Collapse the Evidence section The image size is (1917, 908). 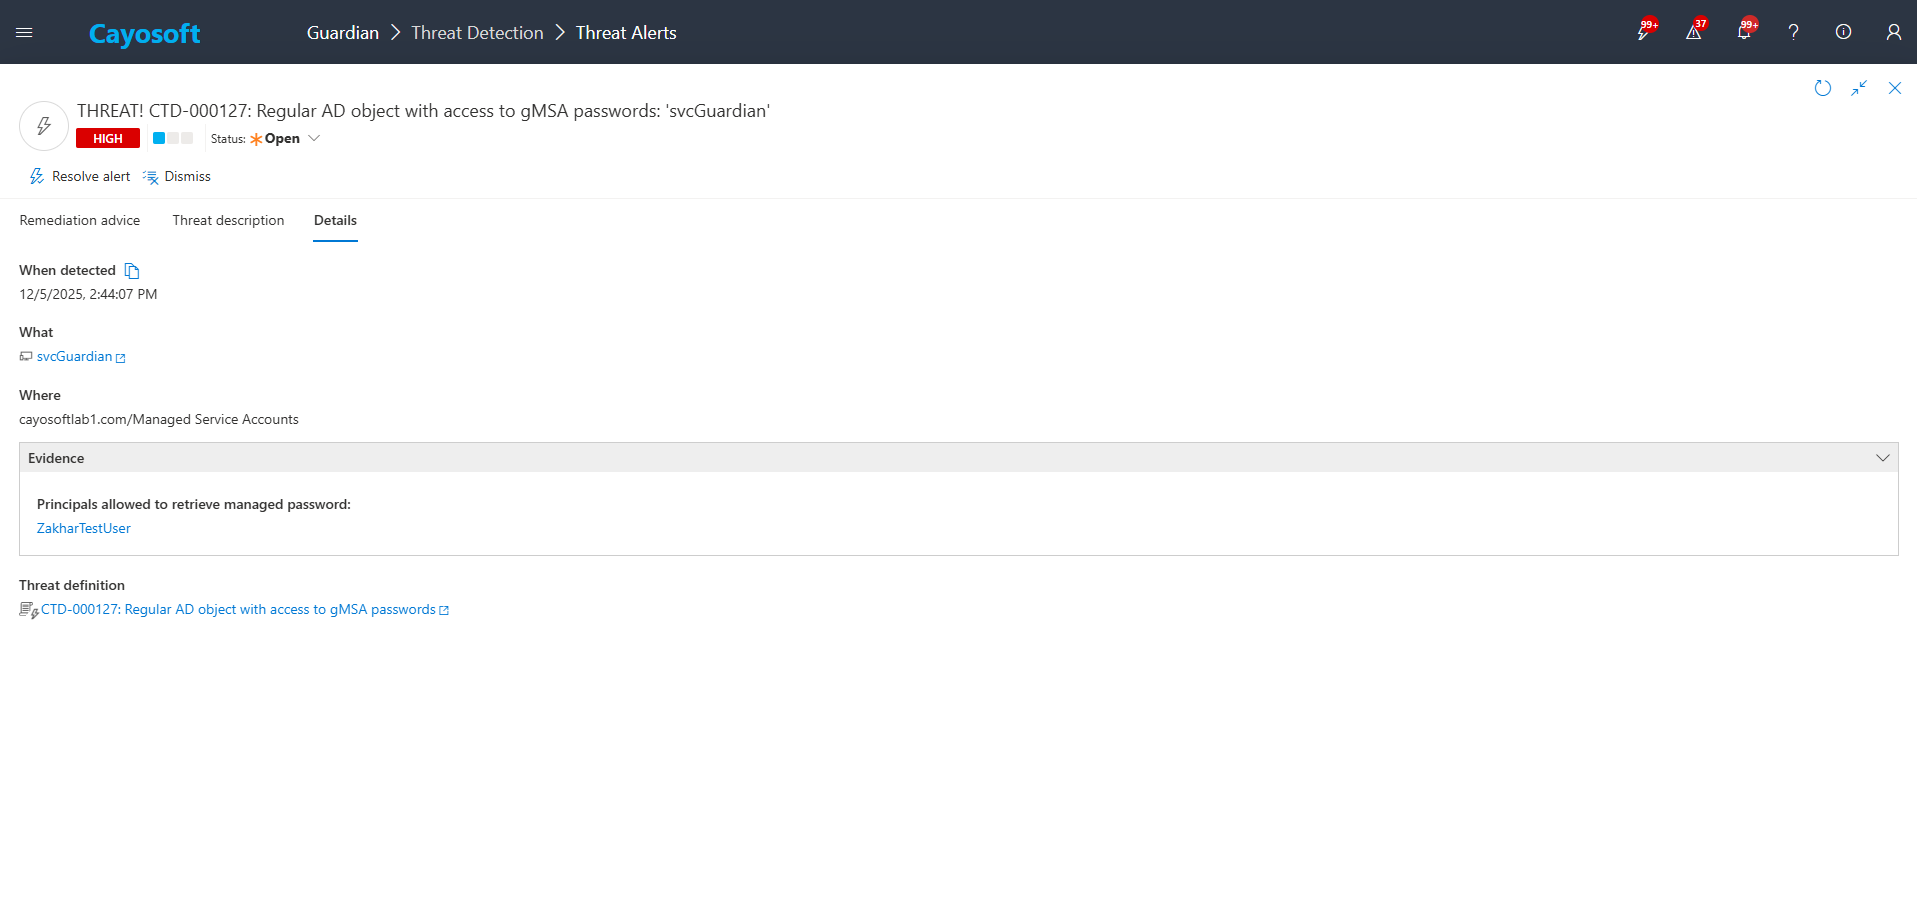pos(1882,458)
